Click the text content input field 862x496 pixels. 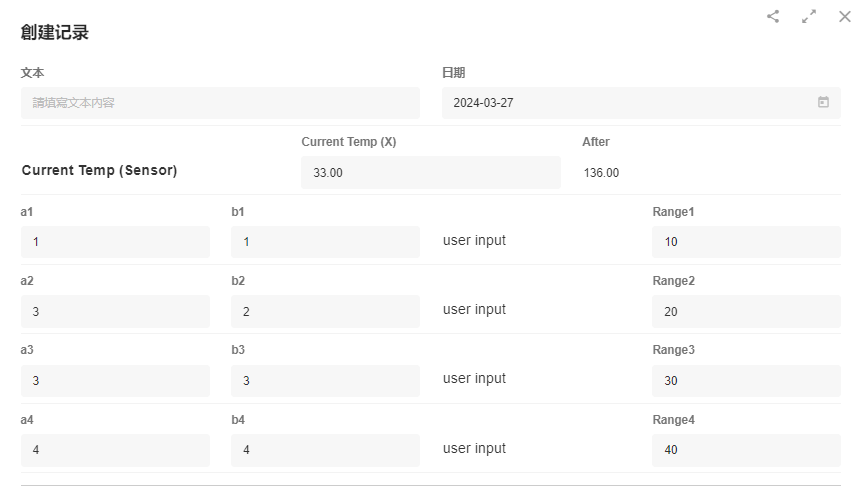220,103
